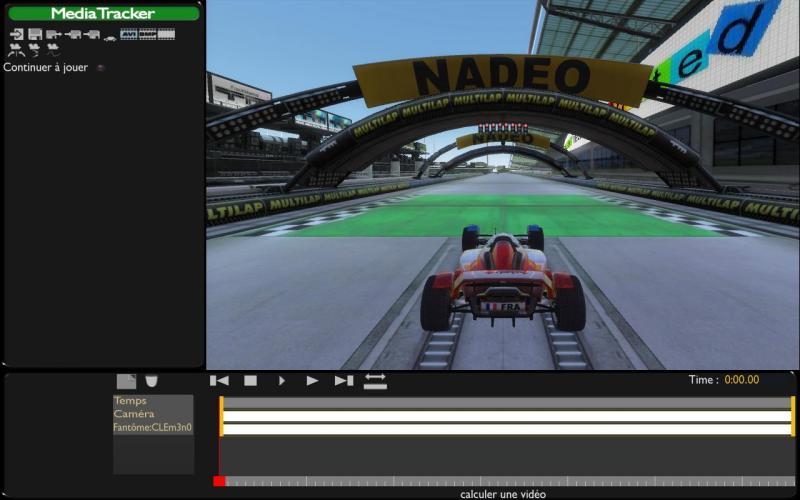Click the BMP film strip icon

click(147, 34)
